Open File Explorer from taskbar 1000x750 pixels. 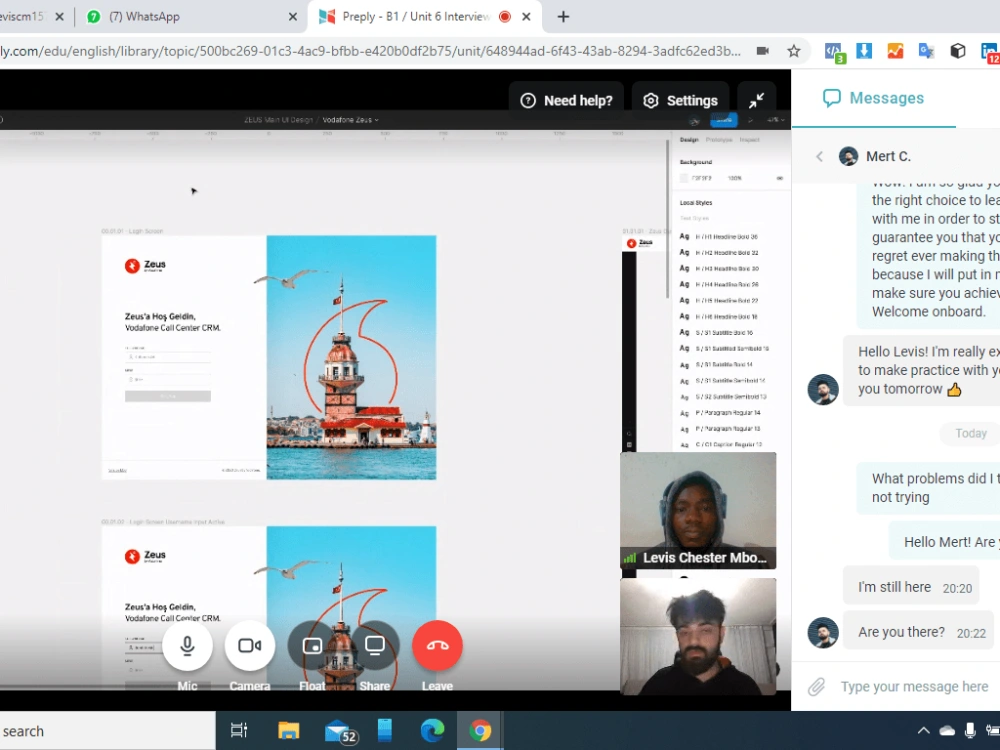click(x=288, y=730)
